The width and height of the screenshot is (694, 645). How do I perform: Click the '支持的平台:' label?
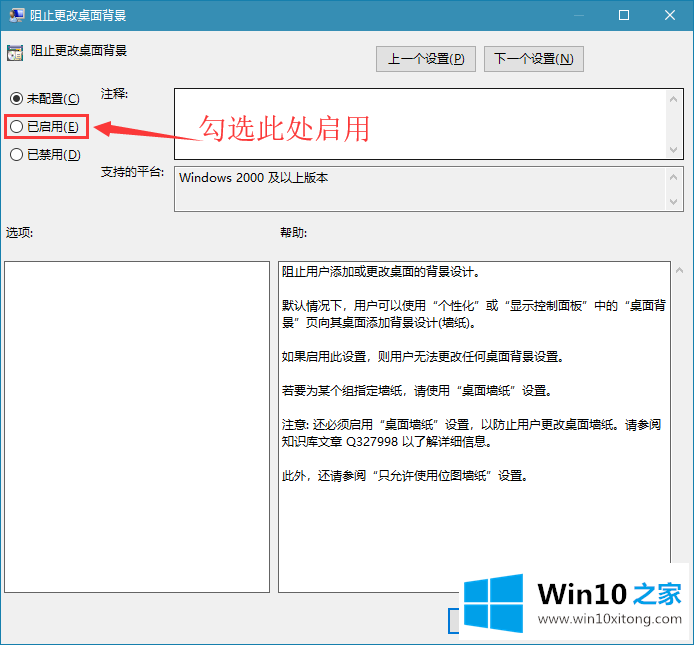tap(132, 172)
